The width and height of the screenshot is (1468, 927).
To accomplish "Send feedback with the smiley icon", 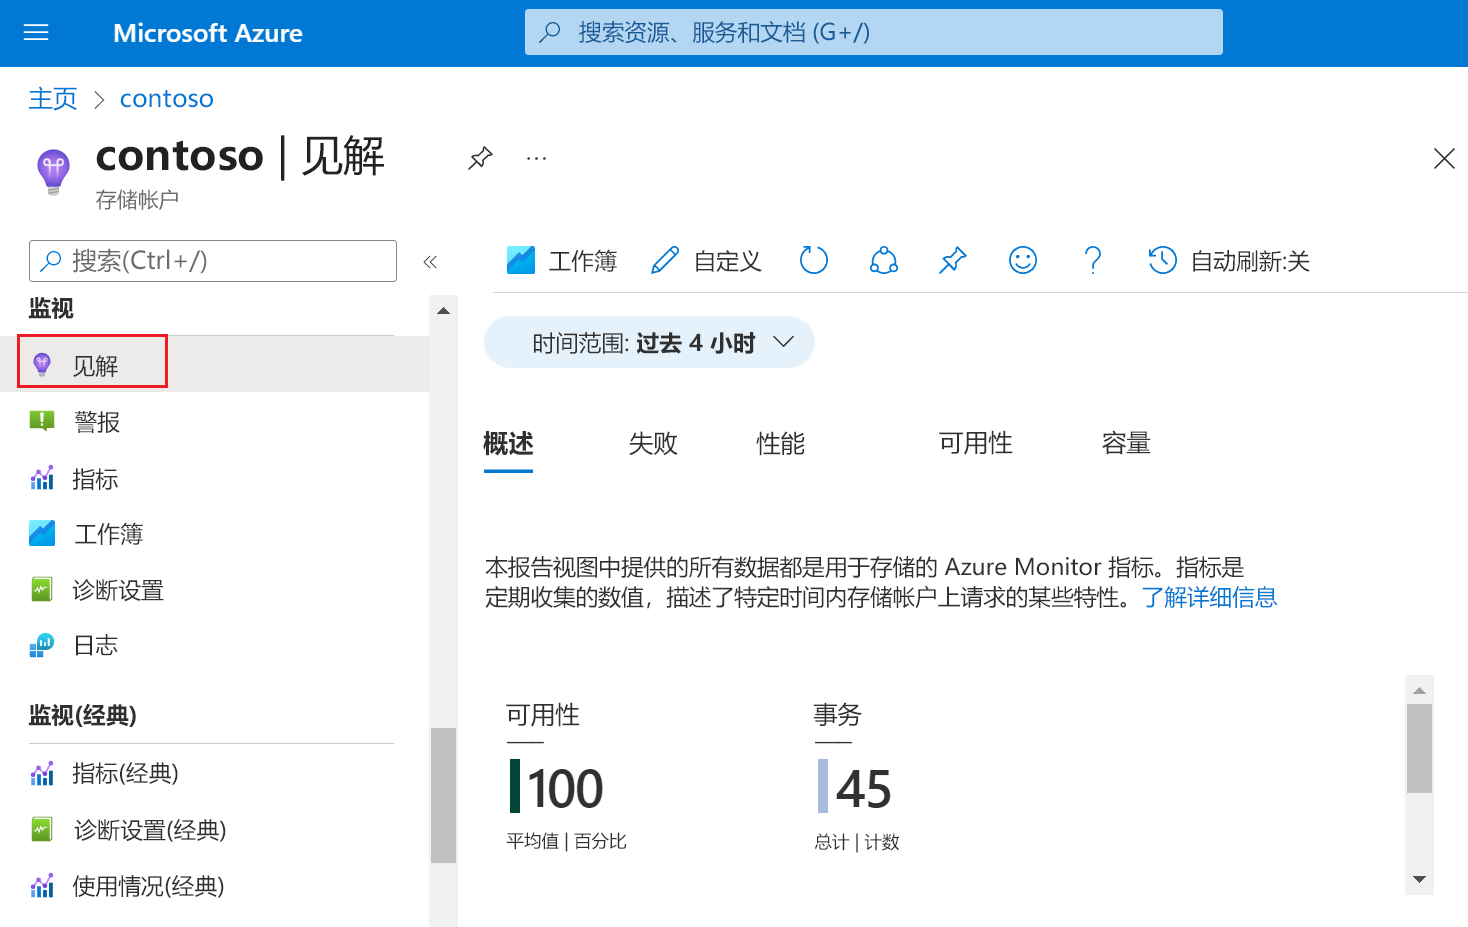I will (1023, 261).
